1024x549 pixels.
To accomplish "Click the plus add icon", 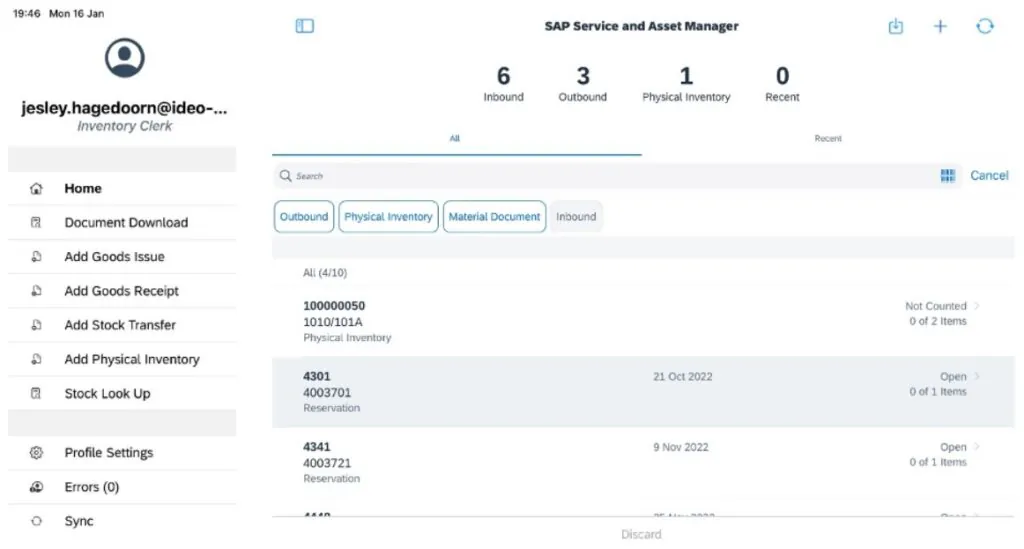I will (x=940, y=26).
